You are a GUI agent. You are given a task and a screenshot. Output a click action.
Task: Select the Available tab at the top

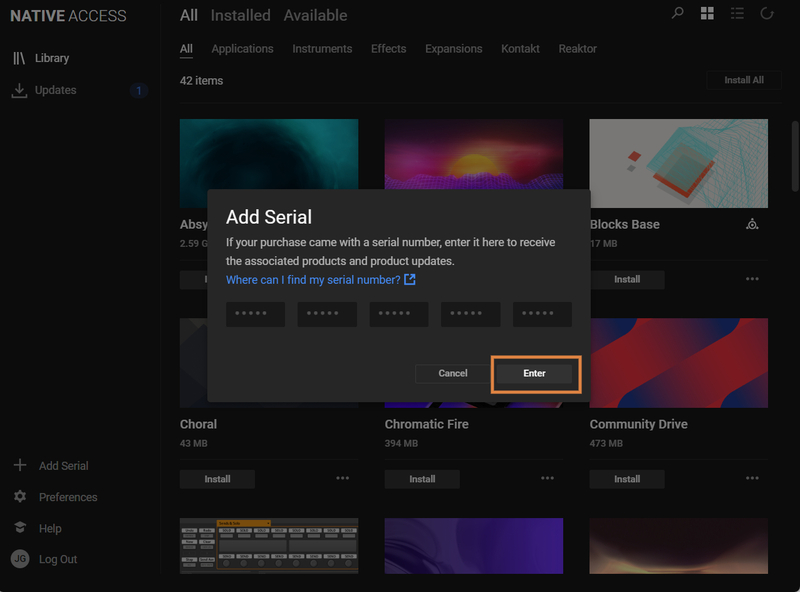315,15
